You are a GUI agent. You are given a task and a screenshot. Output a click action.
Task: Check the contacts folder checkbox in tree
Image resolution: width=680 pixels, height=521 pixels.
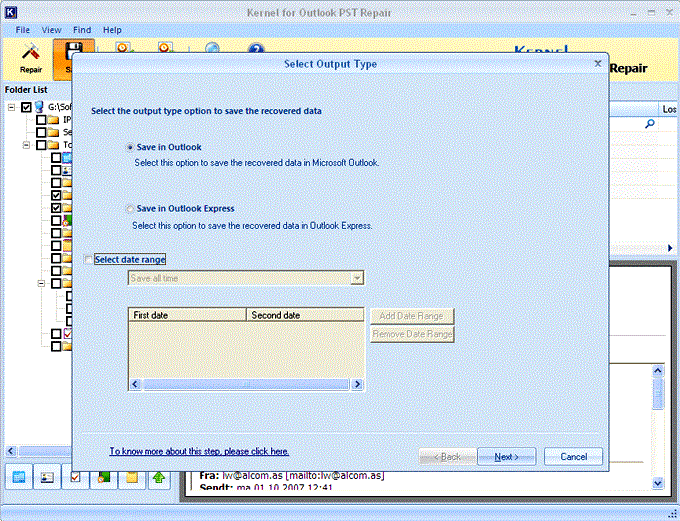click(56, 170)
